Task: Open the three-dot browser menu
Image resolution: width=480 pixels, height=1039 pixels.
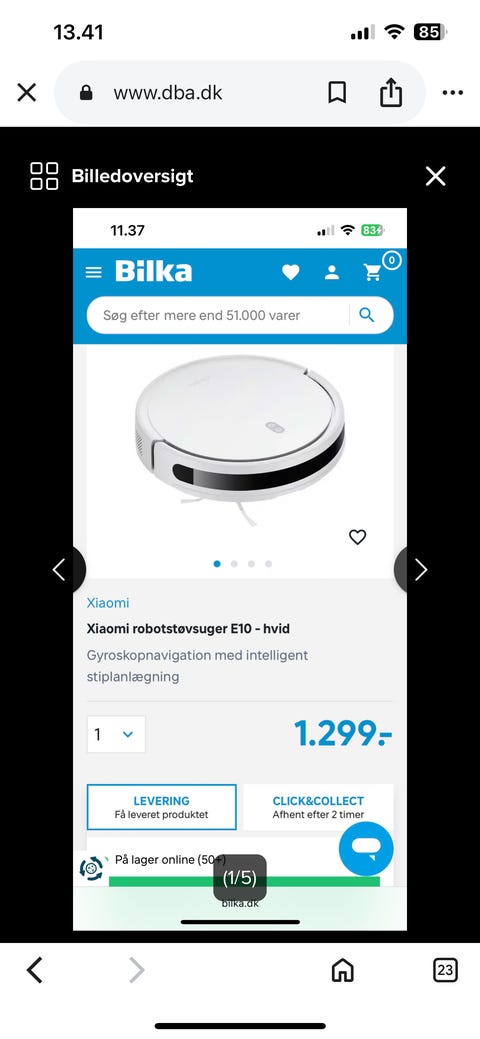Action: 453,93
